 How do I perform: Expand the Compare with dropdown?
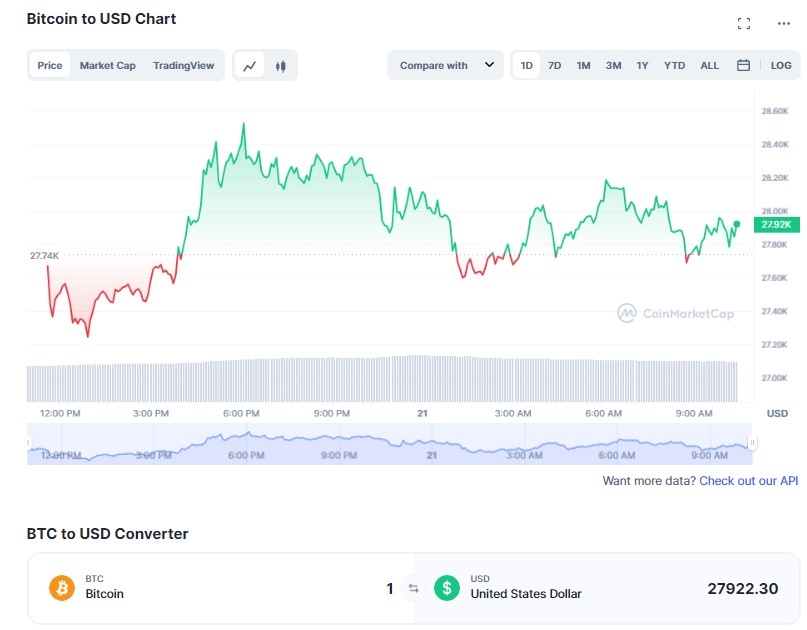(x=445, y=65)
